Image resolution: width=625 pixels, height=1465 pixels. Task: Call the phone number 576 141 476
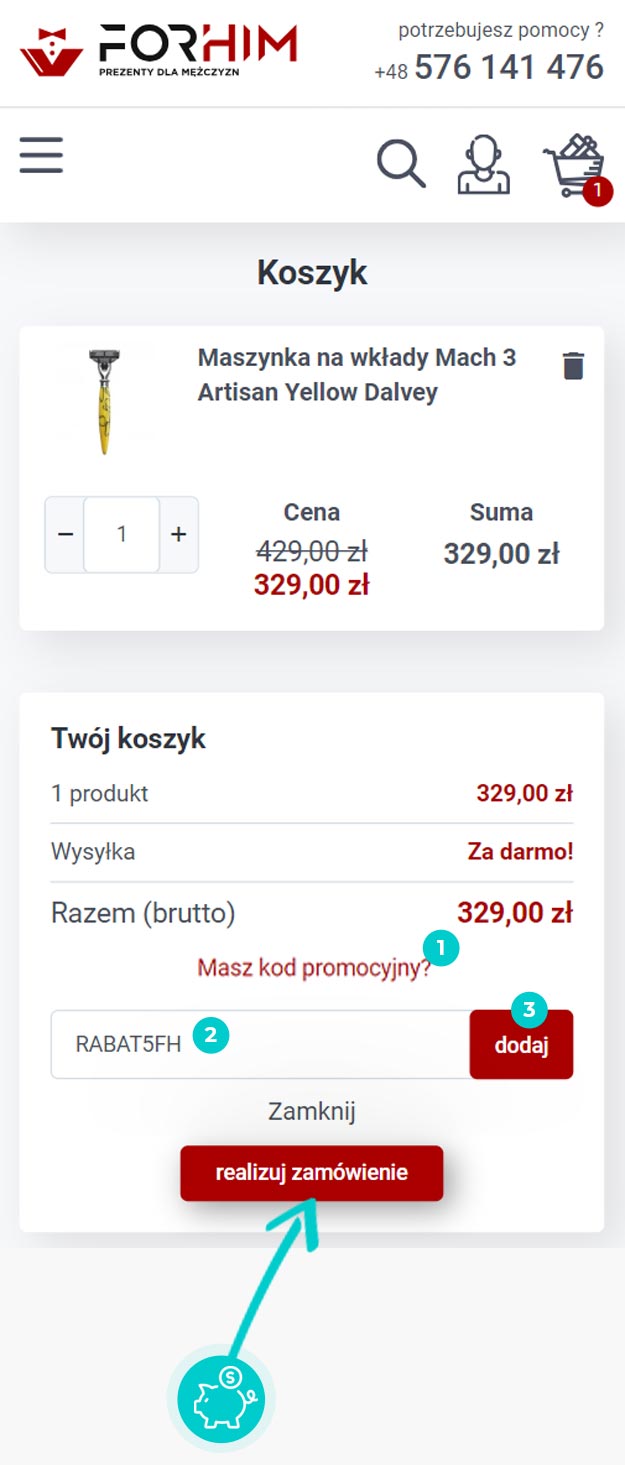point(509,67)
